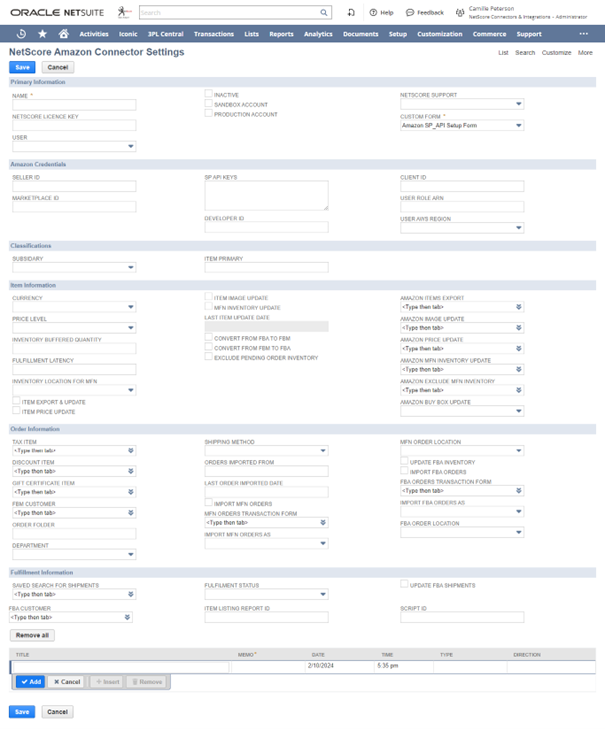Image resolution: width=605 pixels, height=730 pixels.
Task: Open the Setup menu
Action: [x=398, y=34]
